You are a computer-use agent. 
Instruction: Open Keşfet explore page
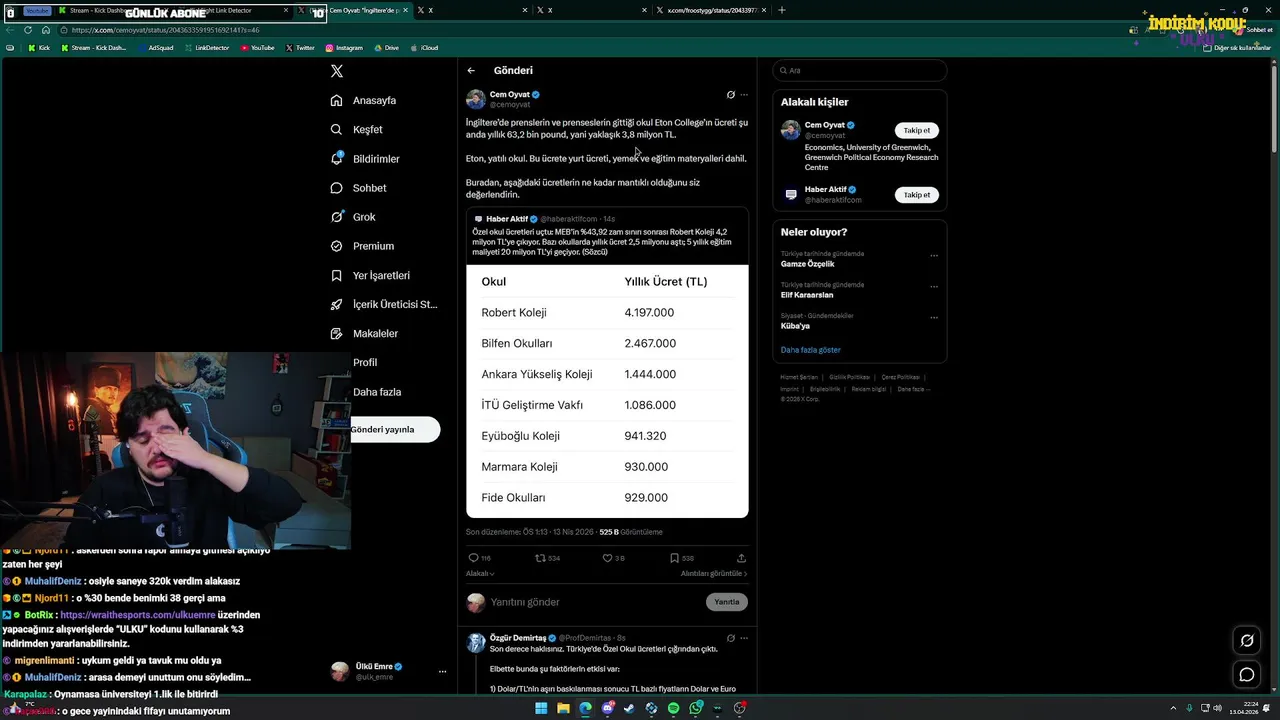point(357,130)
